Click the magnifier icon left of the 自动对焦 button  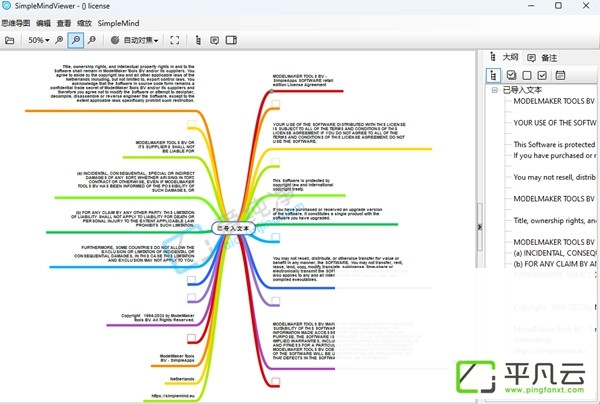point(92,40)
